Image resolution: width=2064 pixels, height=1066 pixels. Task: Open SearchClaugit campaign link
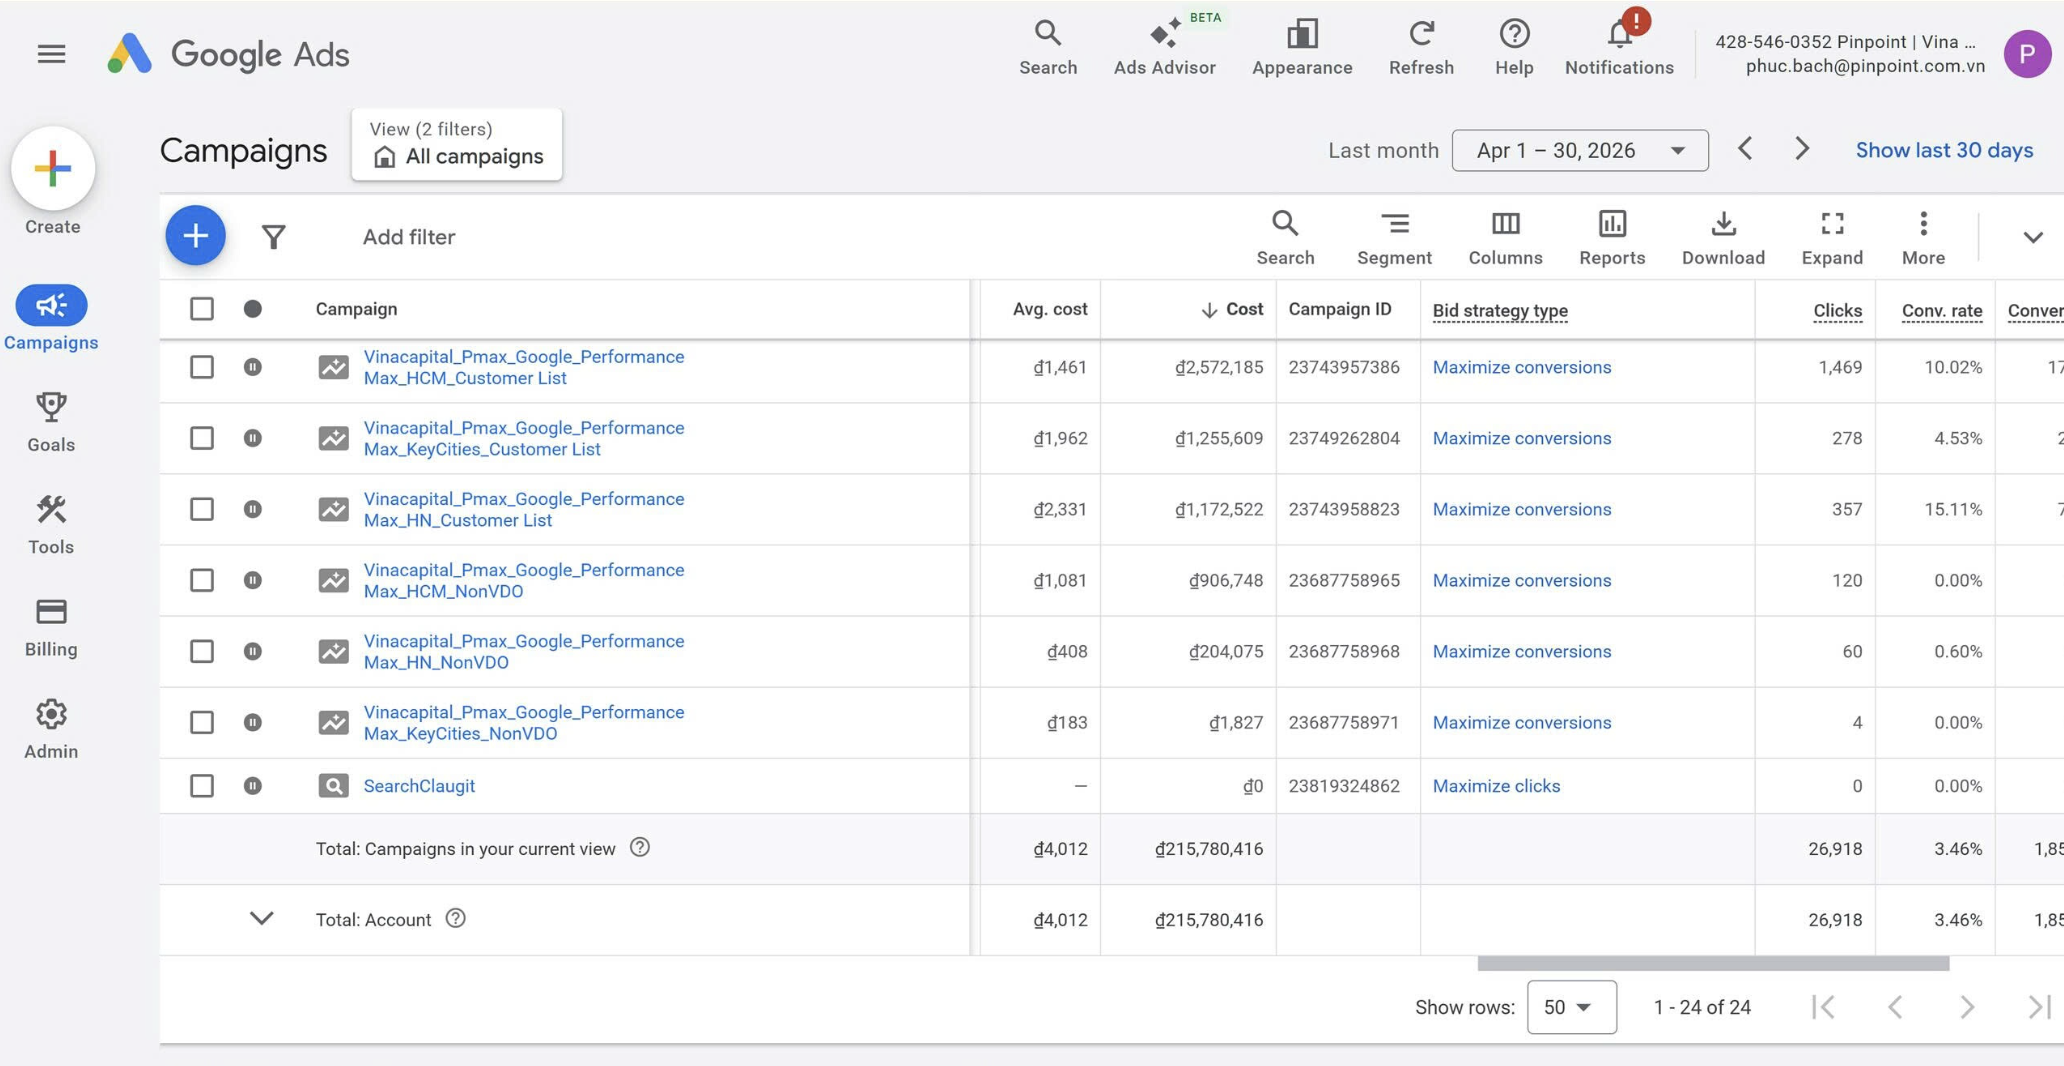tap(419, 786)
